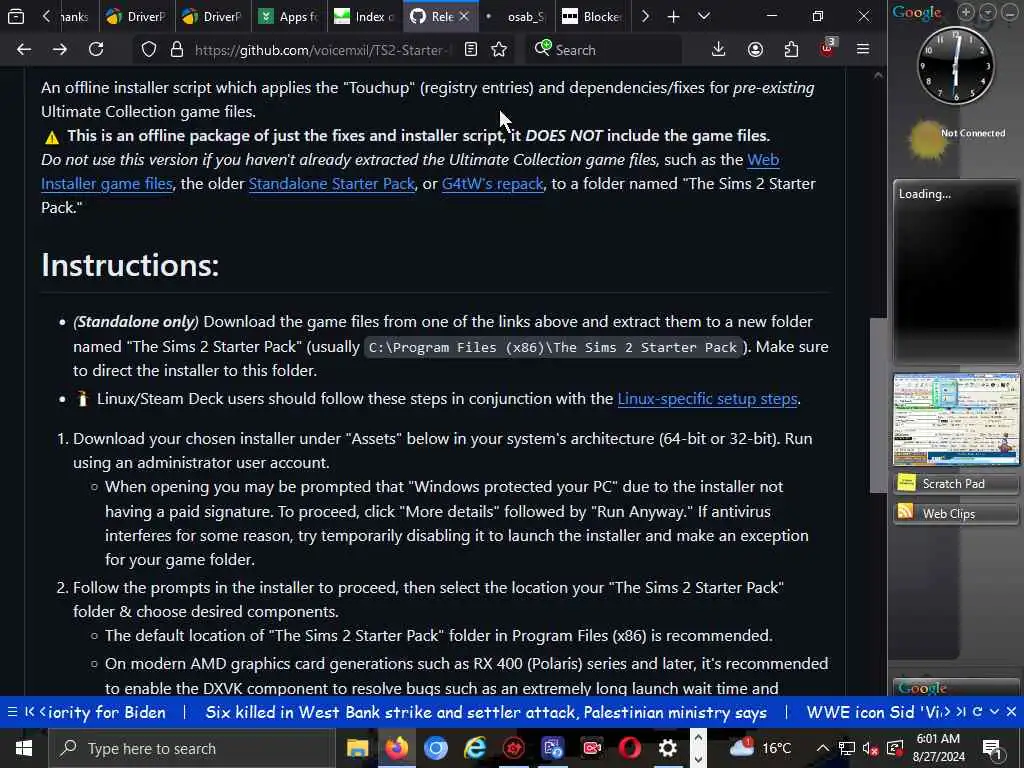Open Opera browser from the taskbar
Screen dimensions: 1024x768
630,748
